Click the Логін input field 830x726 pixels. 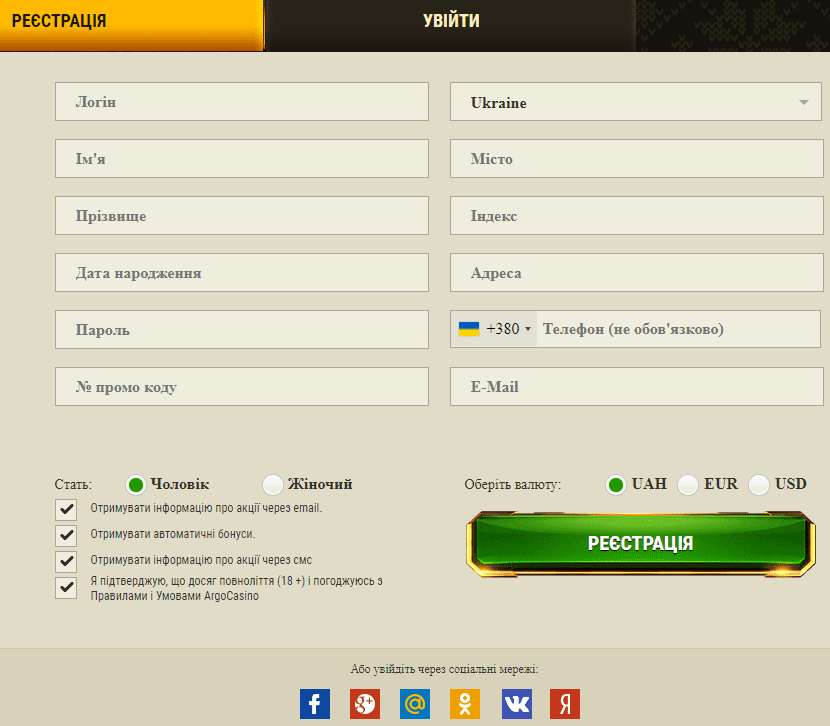[242, 102]
